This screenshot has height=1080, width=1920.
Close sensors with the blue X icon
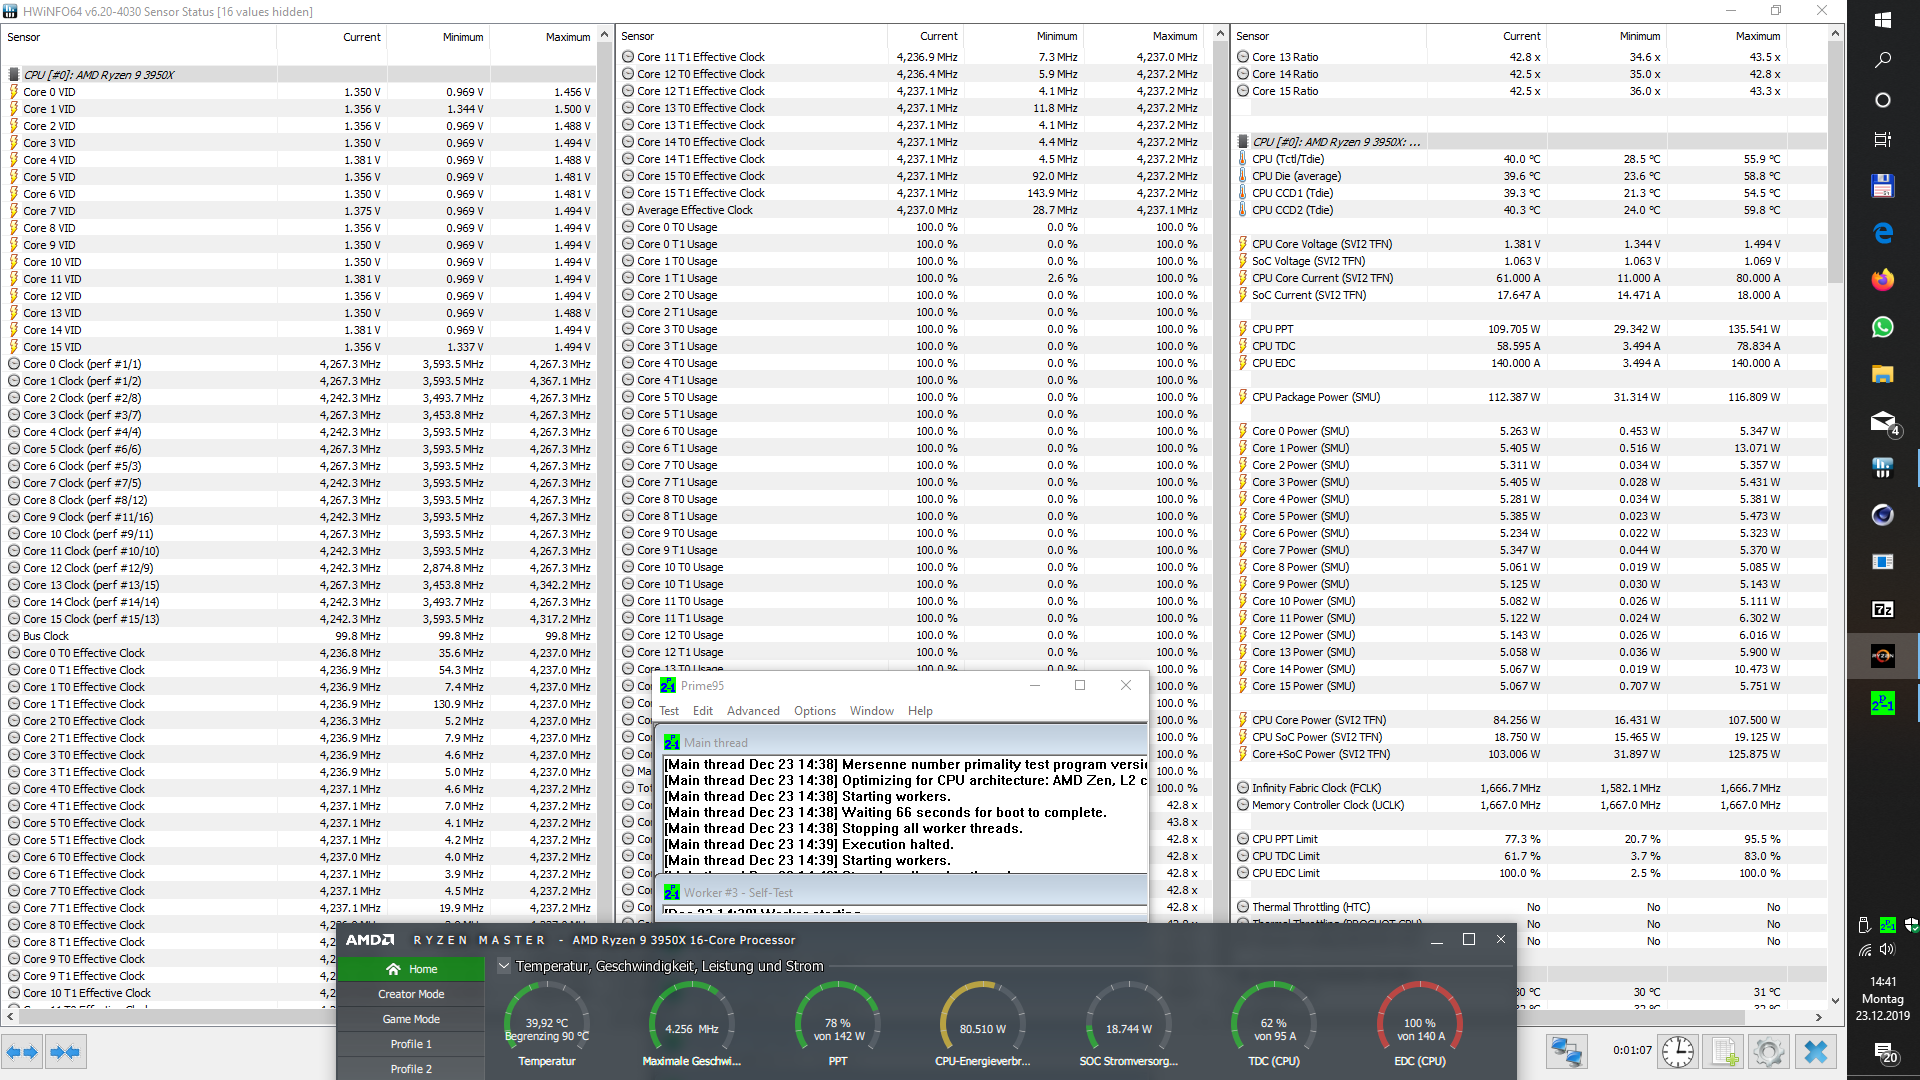pos(1815,1052)
